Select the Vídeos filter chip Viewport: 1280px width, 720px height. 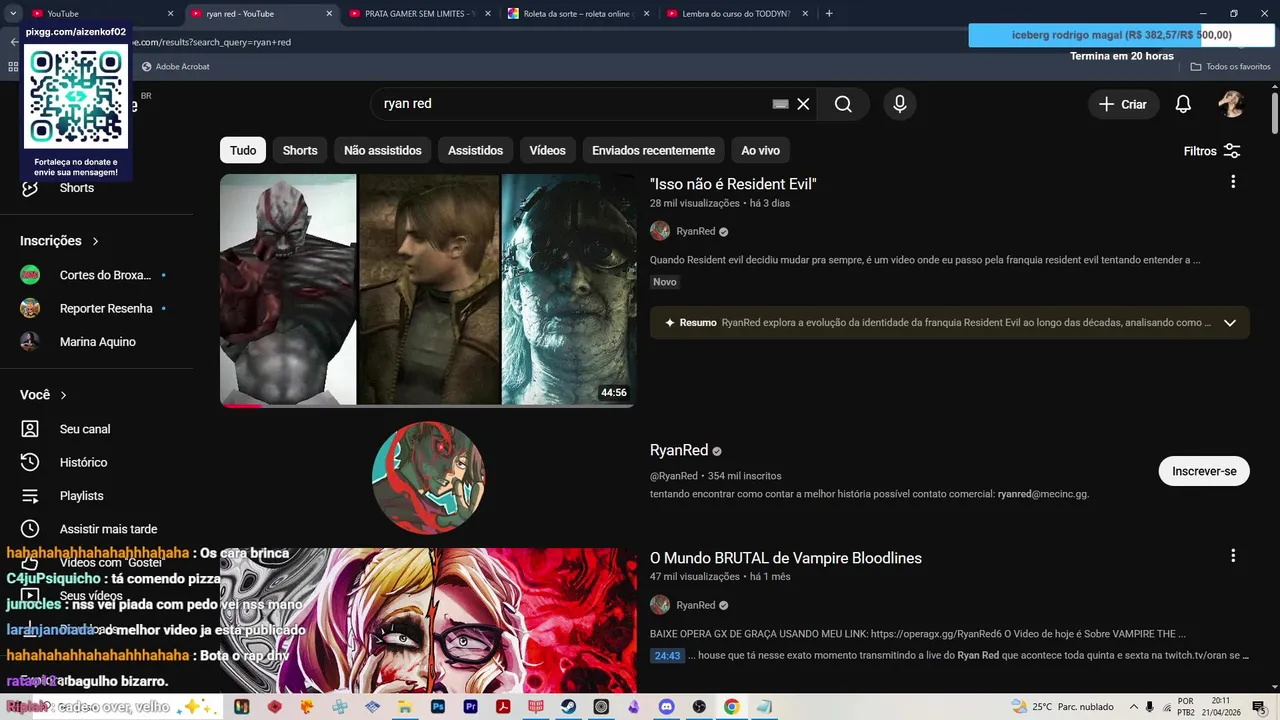pyautogui.click(x=547, y=150)
